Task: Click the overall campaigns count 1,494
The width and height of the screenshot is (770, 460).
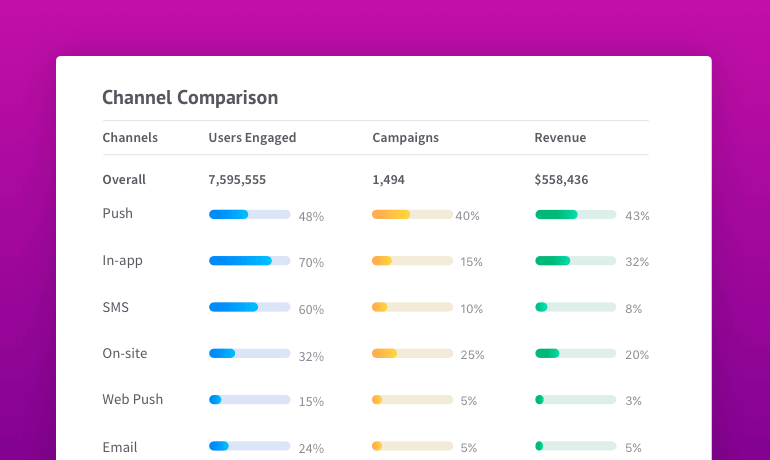Action: (388, 180)
